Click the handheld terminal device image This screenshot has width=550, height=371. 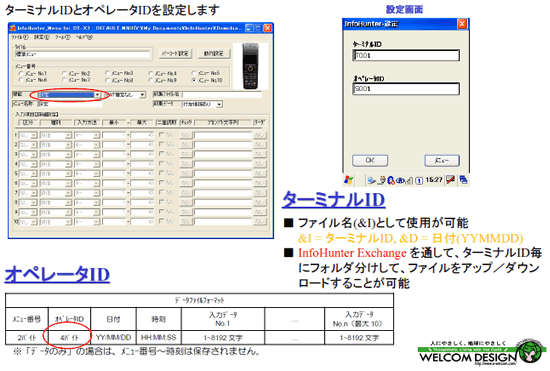click(x=250, y=66)
